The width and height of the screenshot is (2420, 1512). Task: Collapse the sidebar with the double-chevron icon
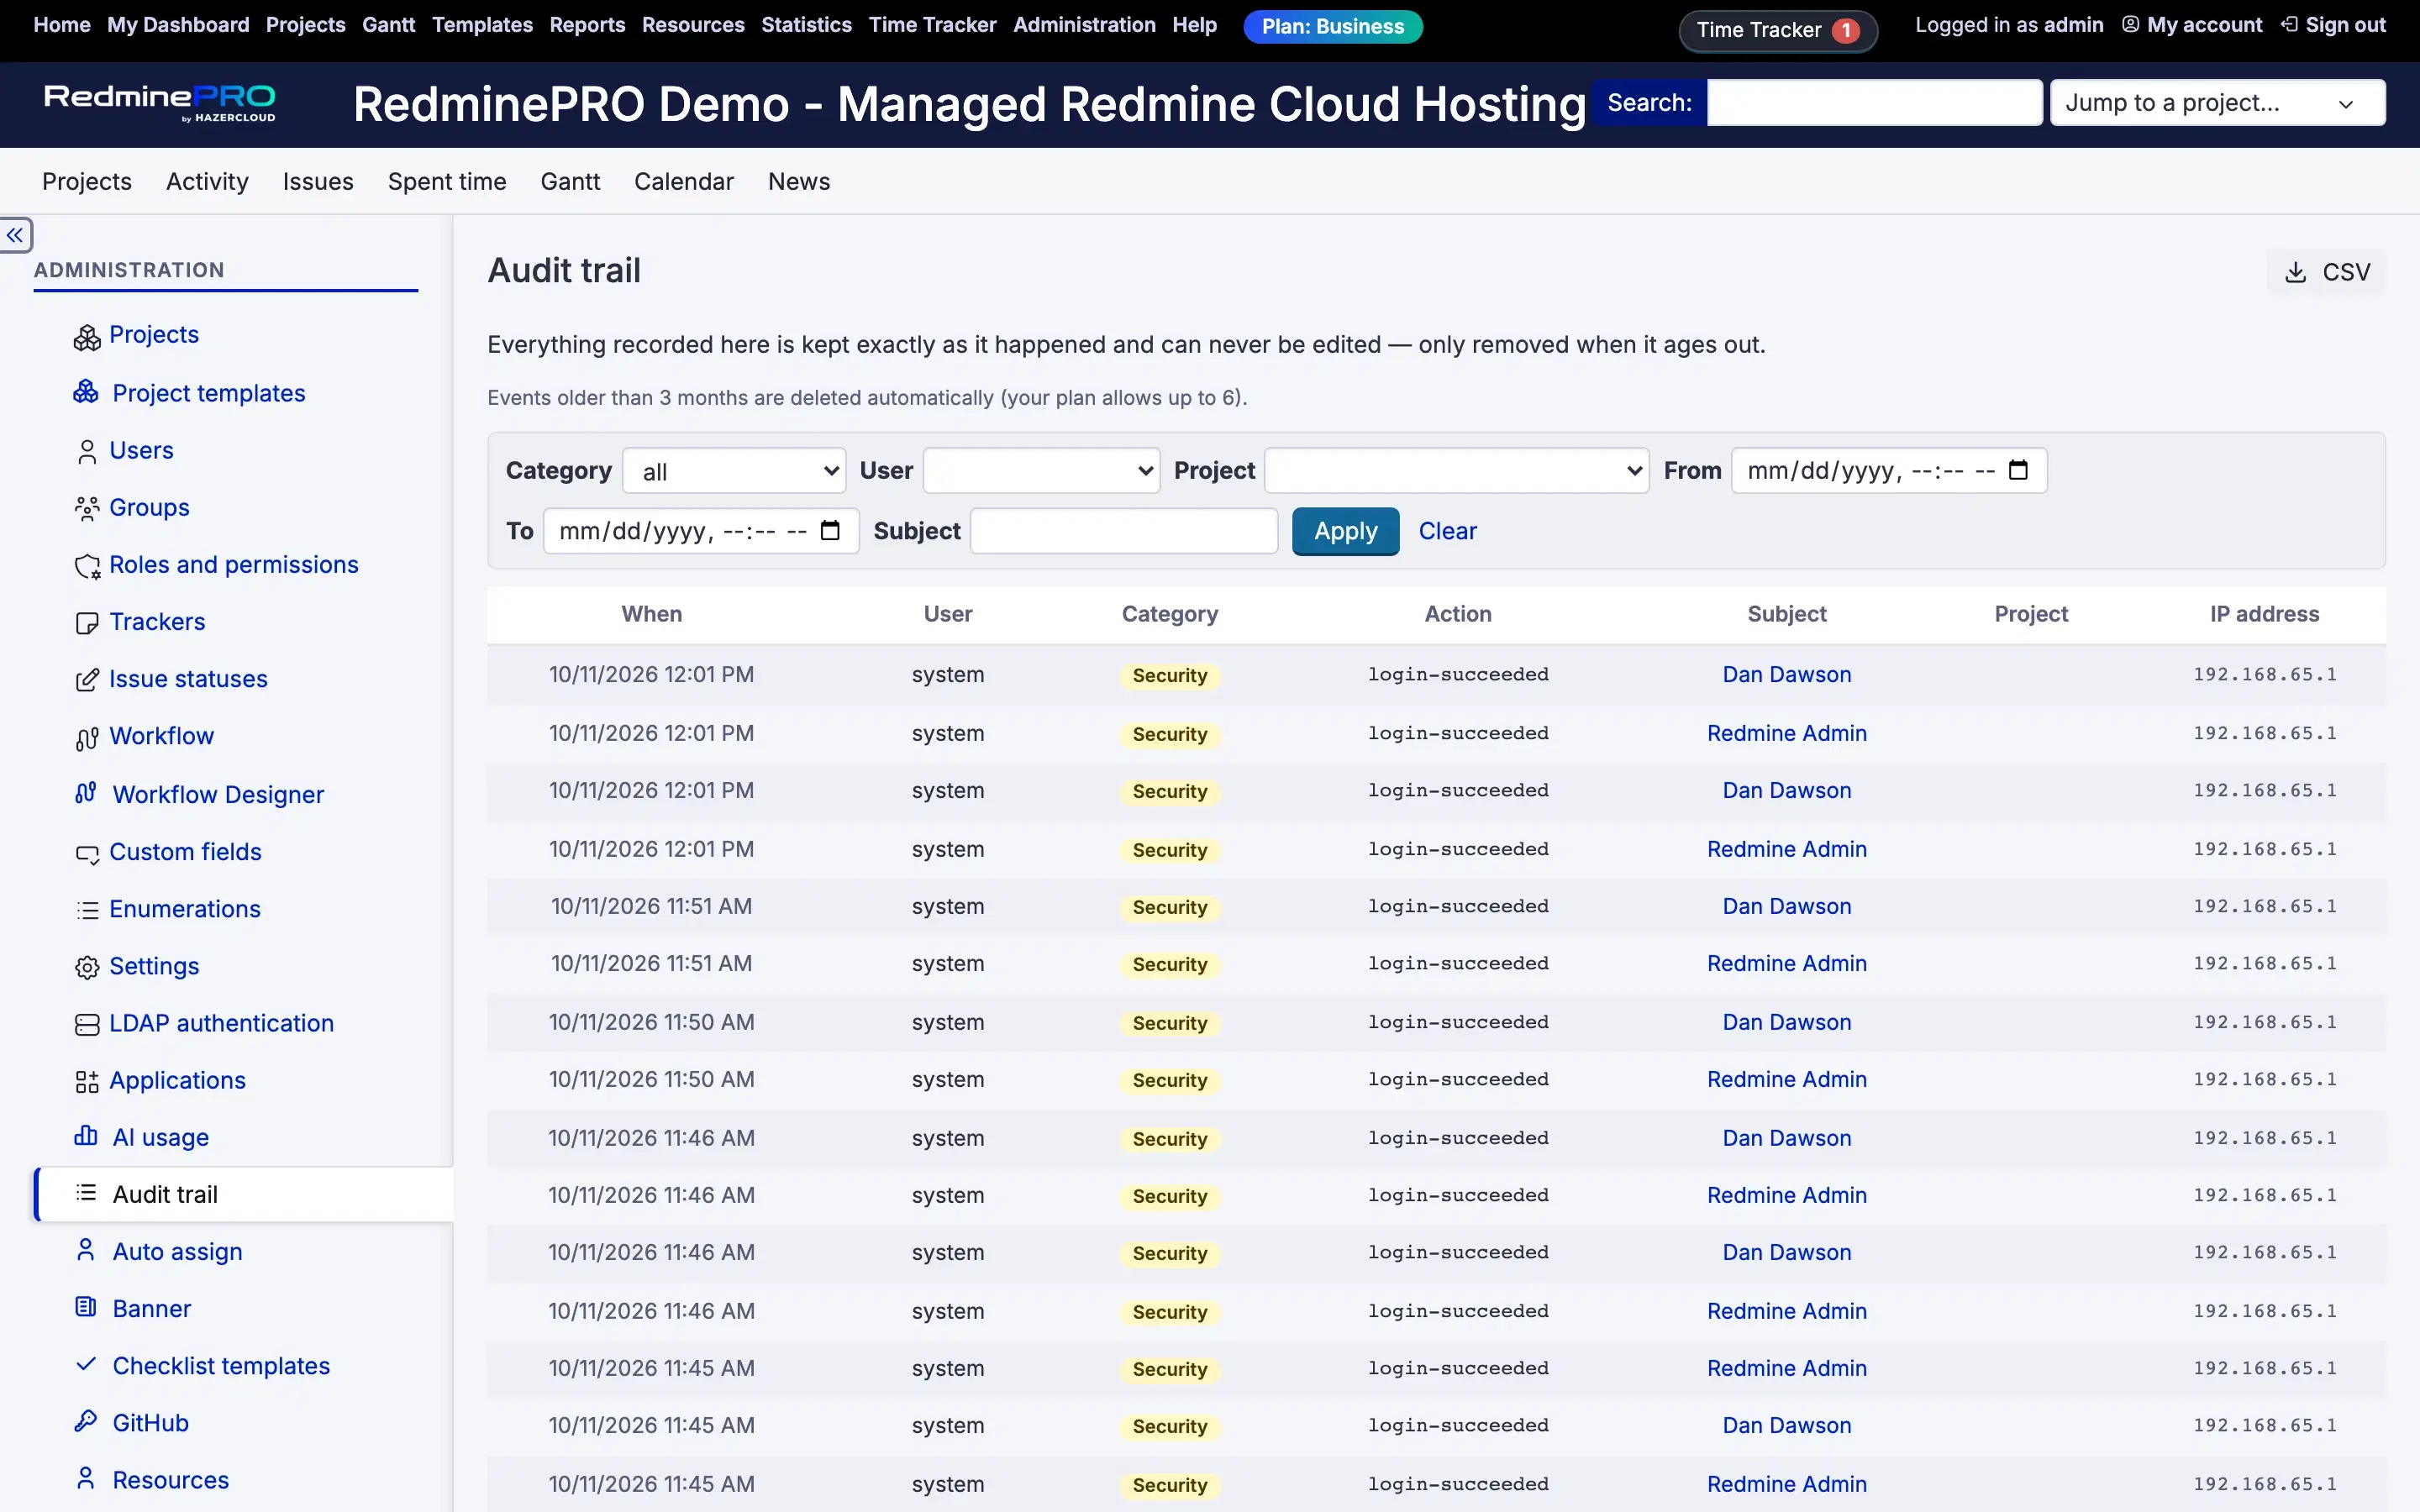(x=16, y=235)
